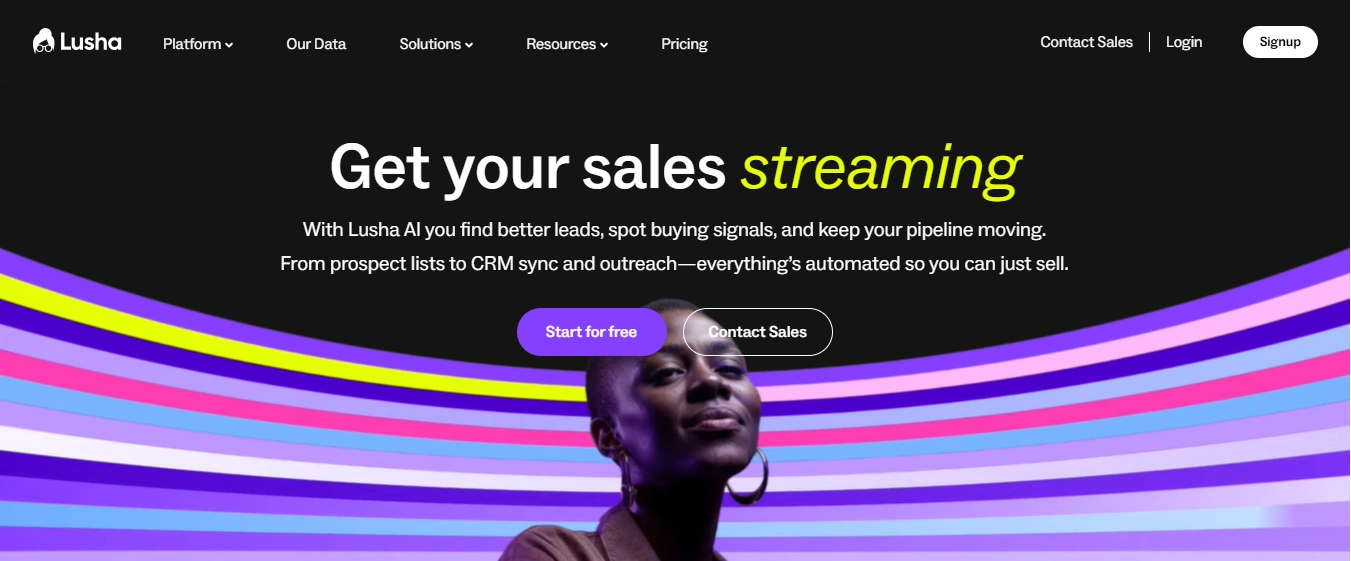The image size is (1351, 561).
Task: Open the Platform menu label
Action: coord(192,44)
